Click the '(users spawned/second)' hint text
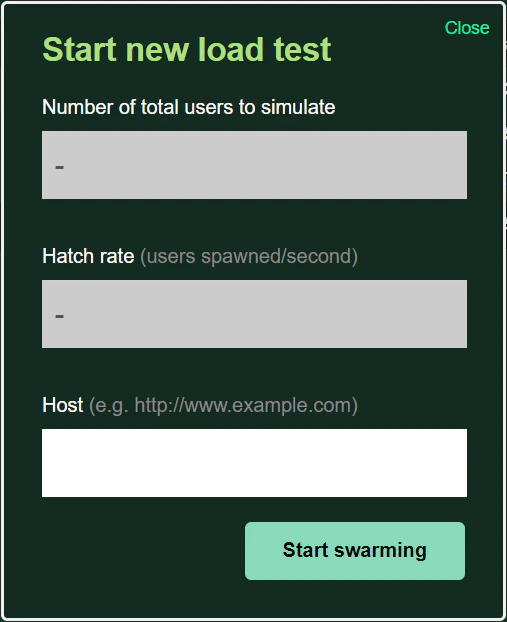Screen dimensions: 507x622 point(249,256)
